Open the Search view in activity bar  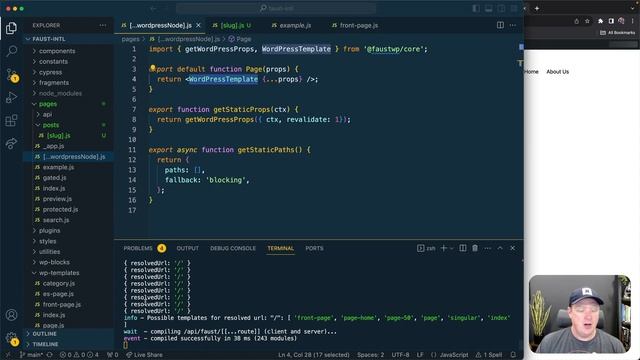11,51
